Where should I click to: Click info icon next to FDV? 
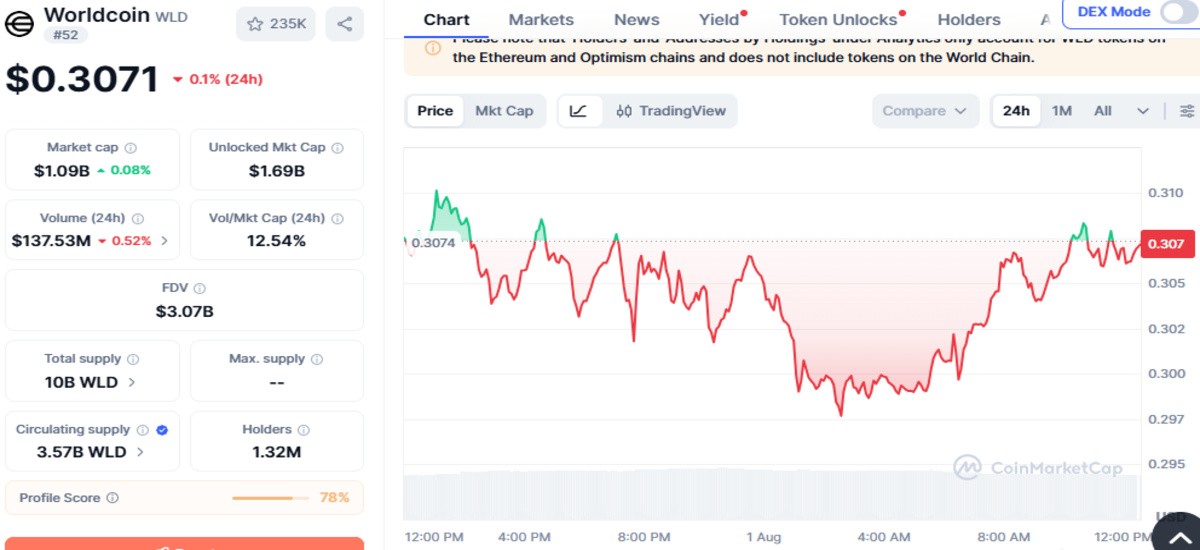(200, 288)
